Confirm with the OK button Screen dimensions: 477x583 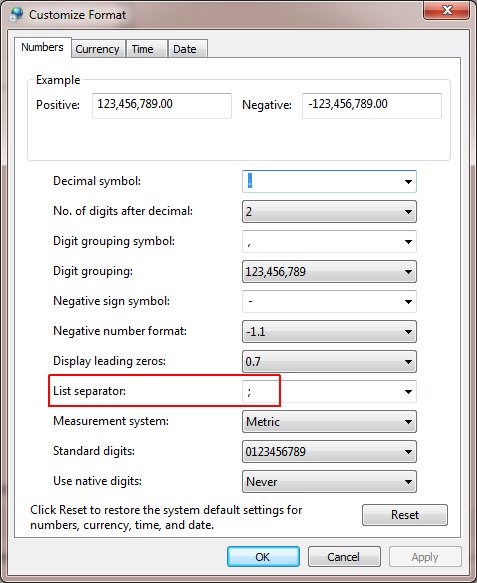(263, 557)
